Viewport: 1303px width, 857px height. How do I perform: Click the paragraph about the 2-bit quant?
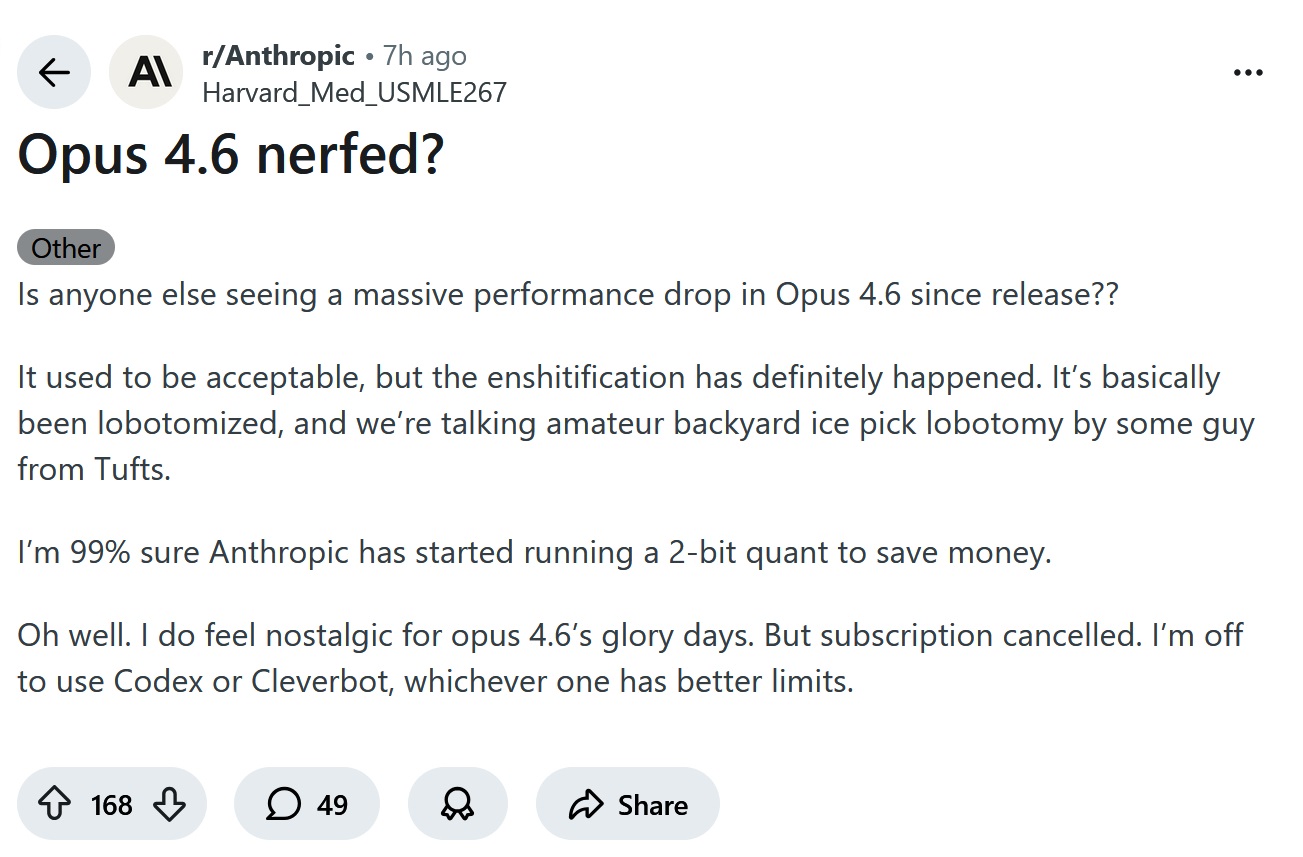pos(534,552)
